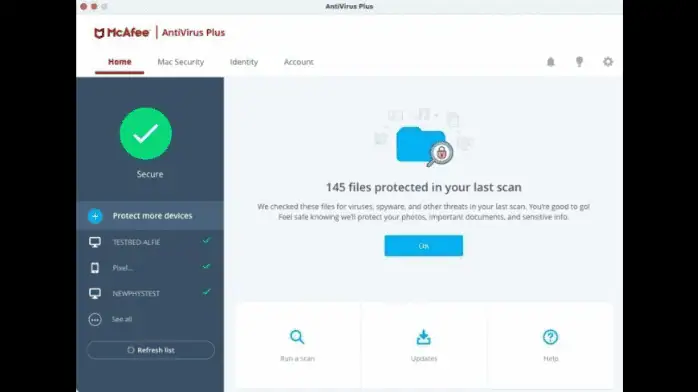This screenshot has height=392, width=698.
Task: Click the Refresh list button
Action: click(150, 350)
